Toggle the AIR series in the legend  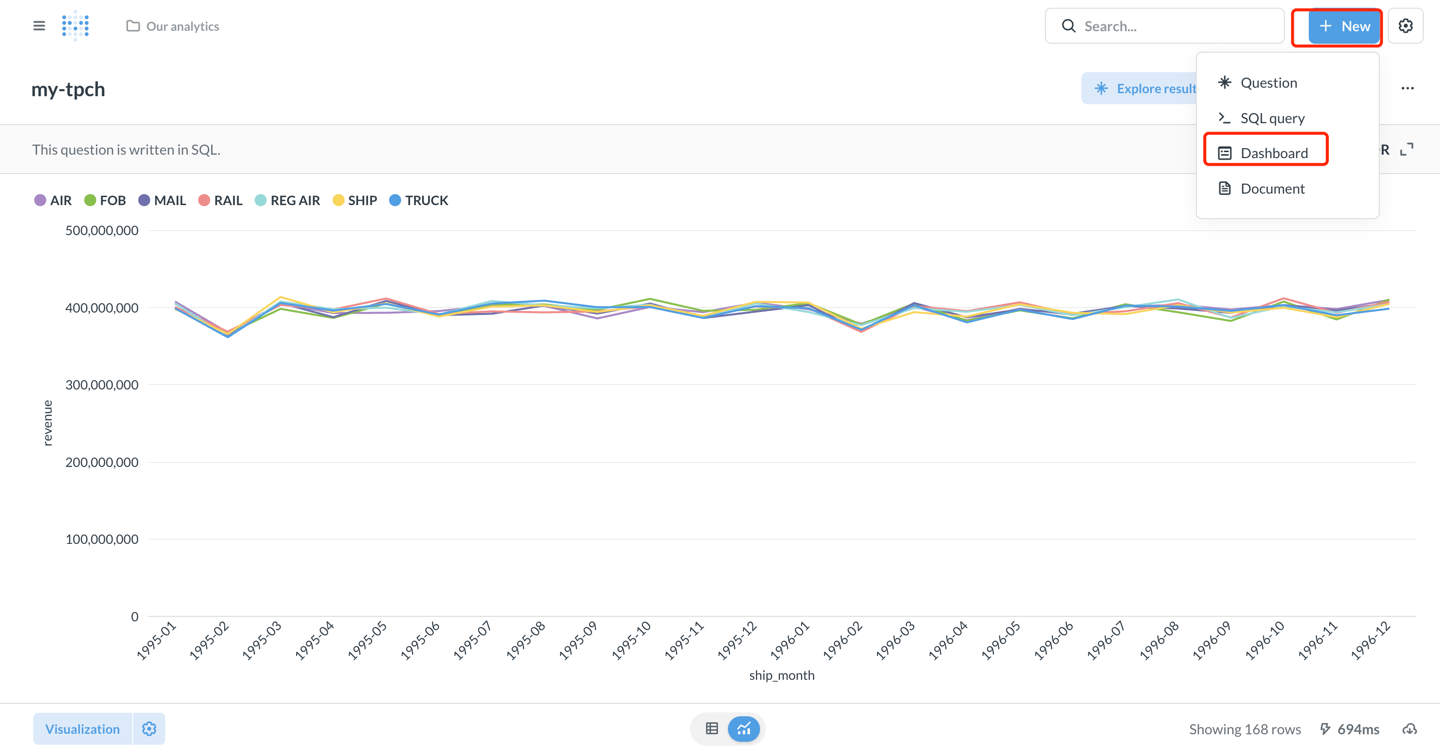coord(52,200)
